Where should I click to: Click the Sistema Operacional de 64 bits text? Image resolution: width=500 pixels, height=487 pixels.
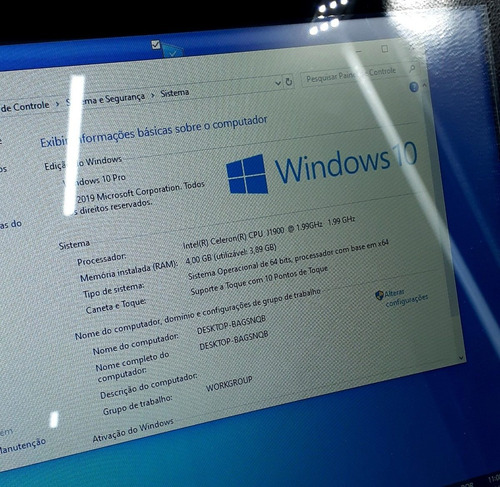[x=288, y=260]
